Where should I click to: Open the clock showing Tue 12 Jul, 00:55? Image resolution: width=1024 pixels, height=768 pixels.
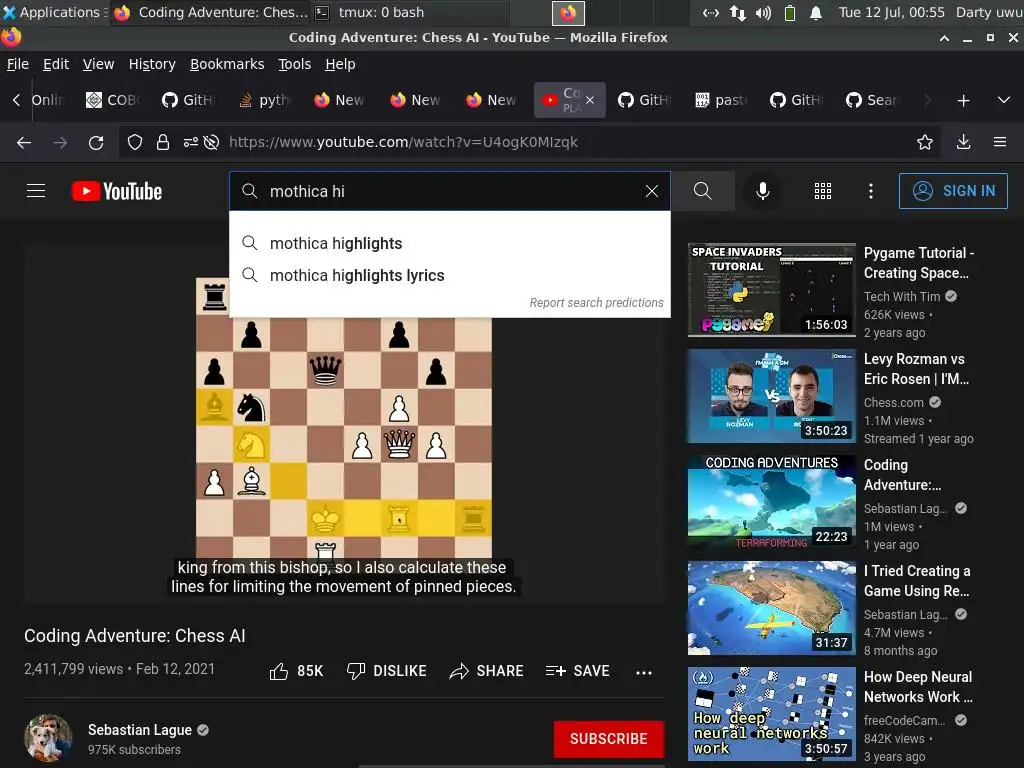click(x=891, y=12)
